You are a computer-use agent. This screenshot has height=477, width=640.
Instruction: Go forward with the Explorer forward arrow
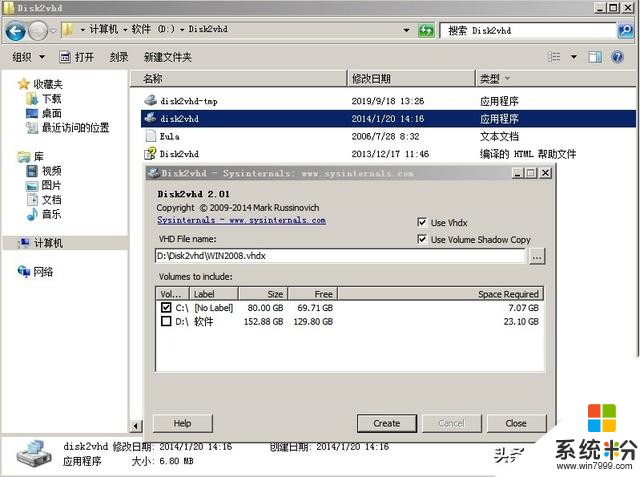38,31
